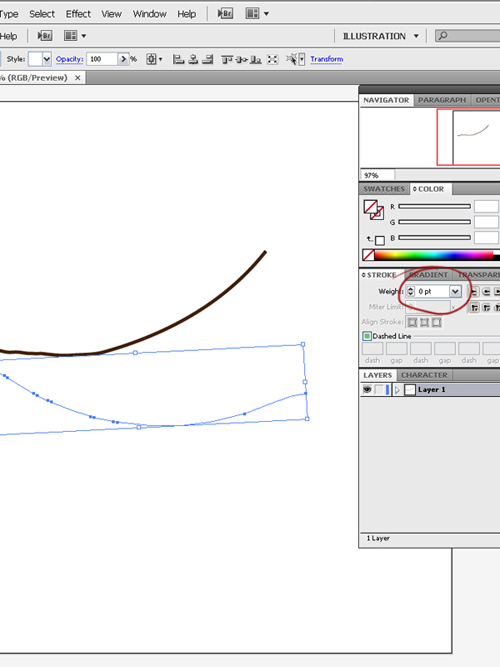Click the B color slider
This screenshot has width=500, height=667.
[434, 237]
